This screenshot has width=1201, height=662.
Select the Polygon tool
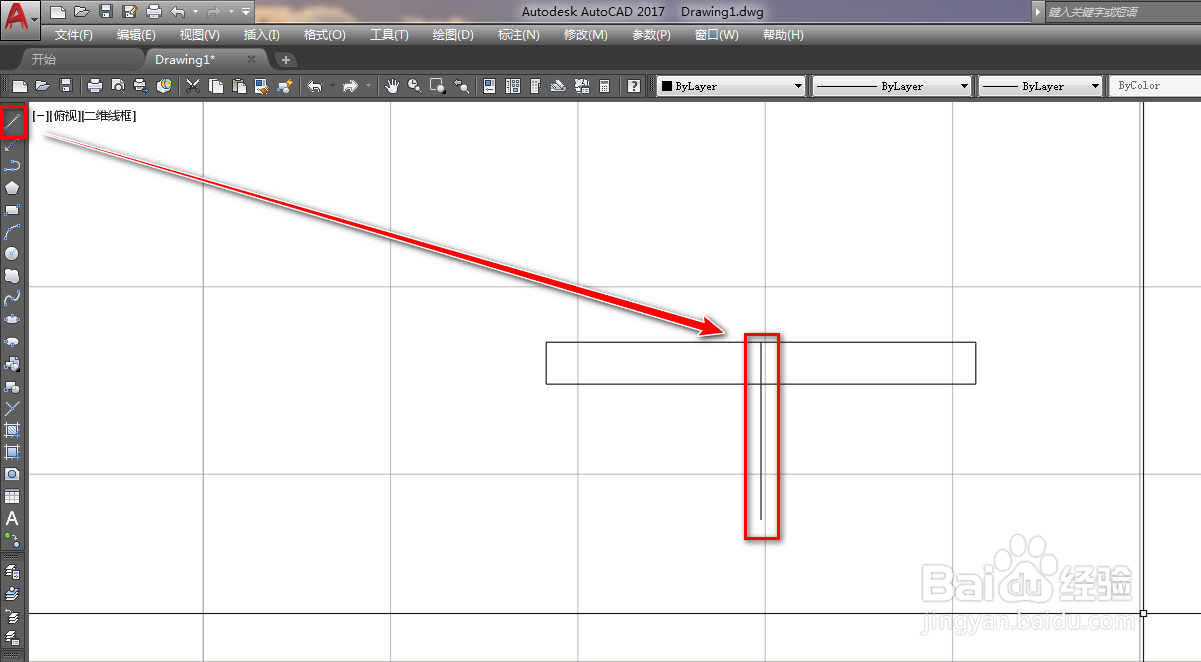point(12,188)
